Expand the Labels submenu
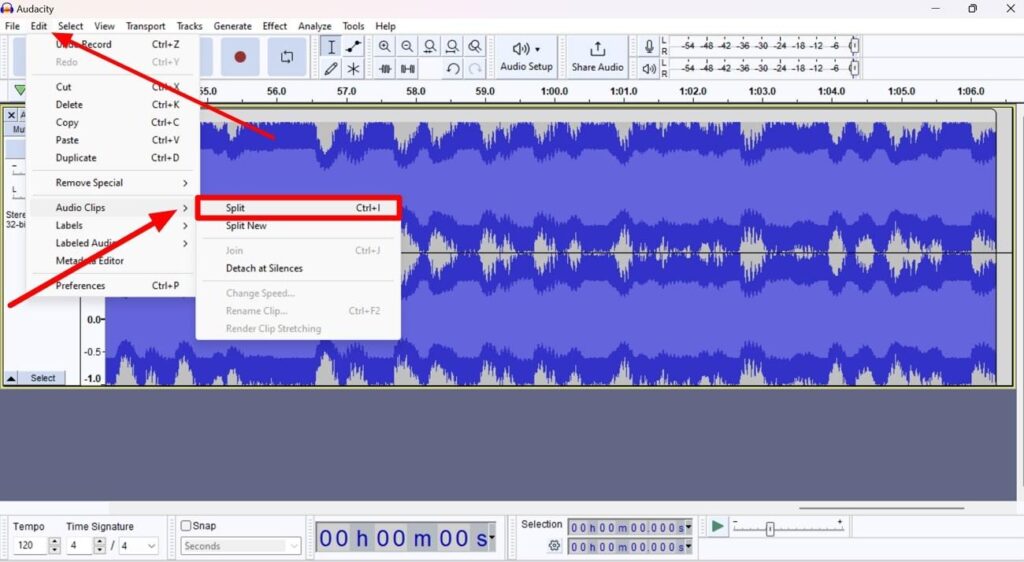The height and width of the screenshot is (562, 1024). 114,225
